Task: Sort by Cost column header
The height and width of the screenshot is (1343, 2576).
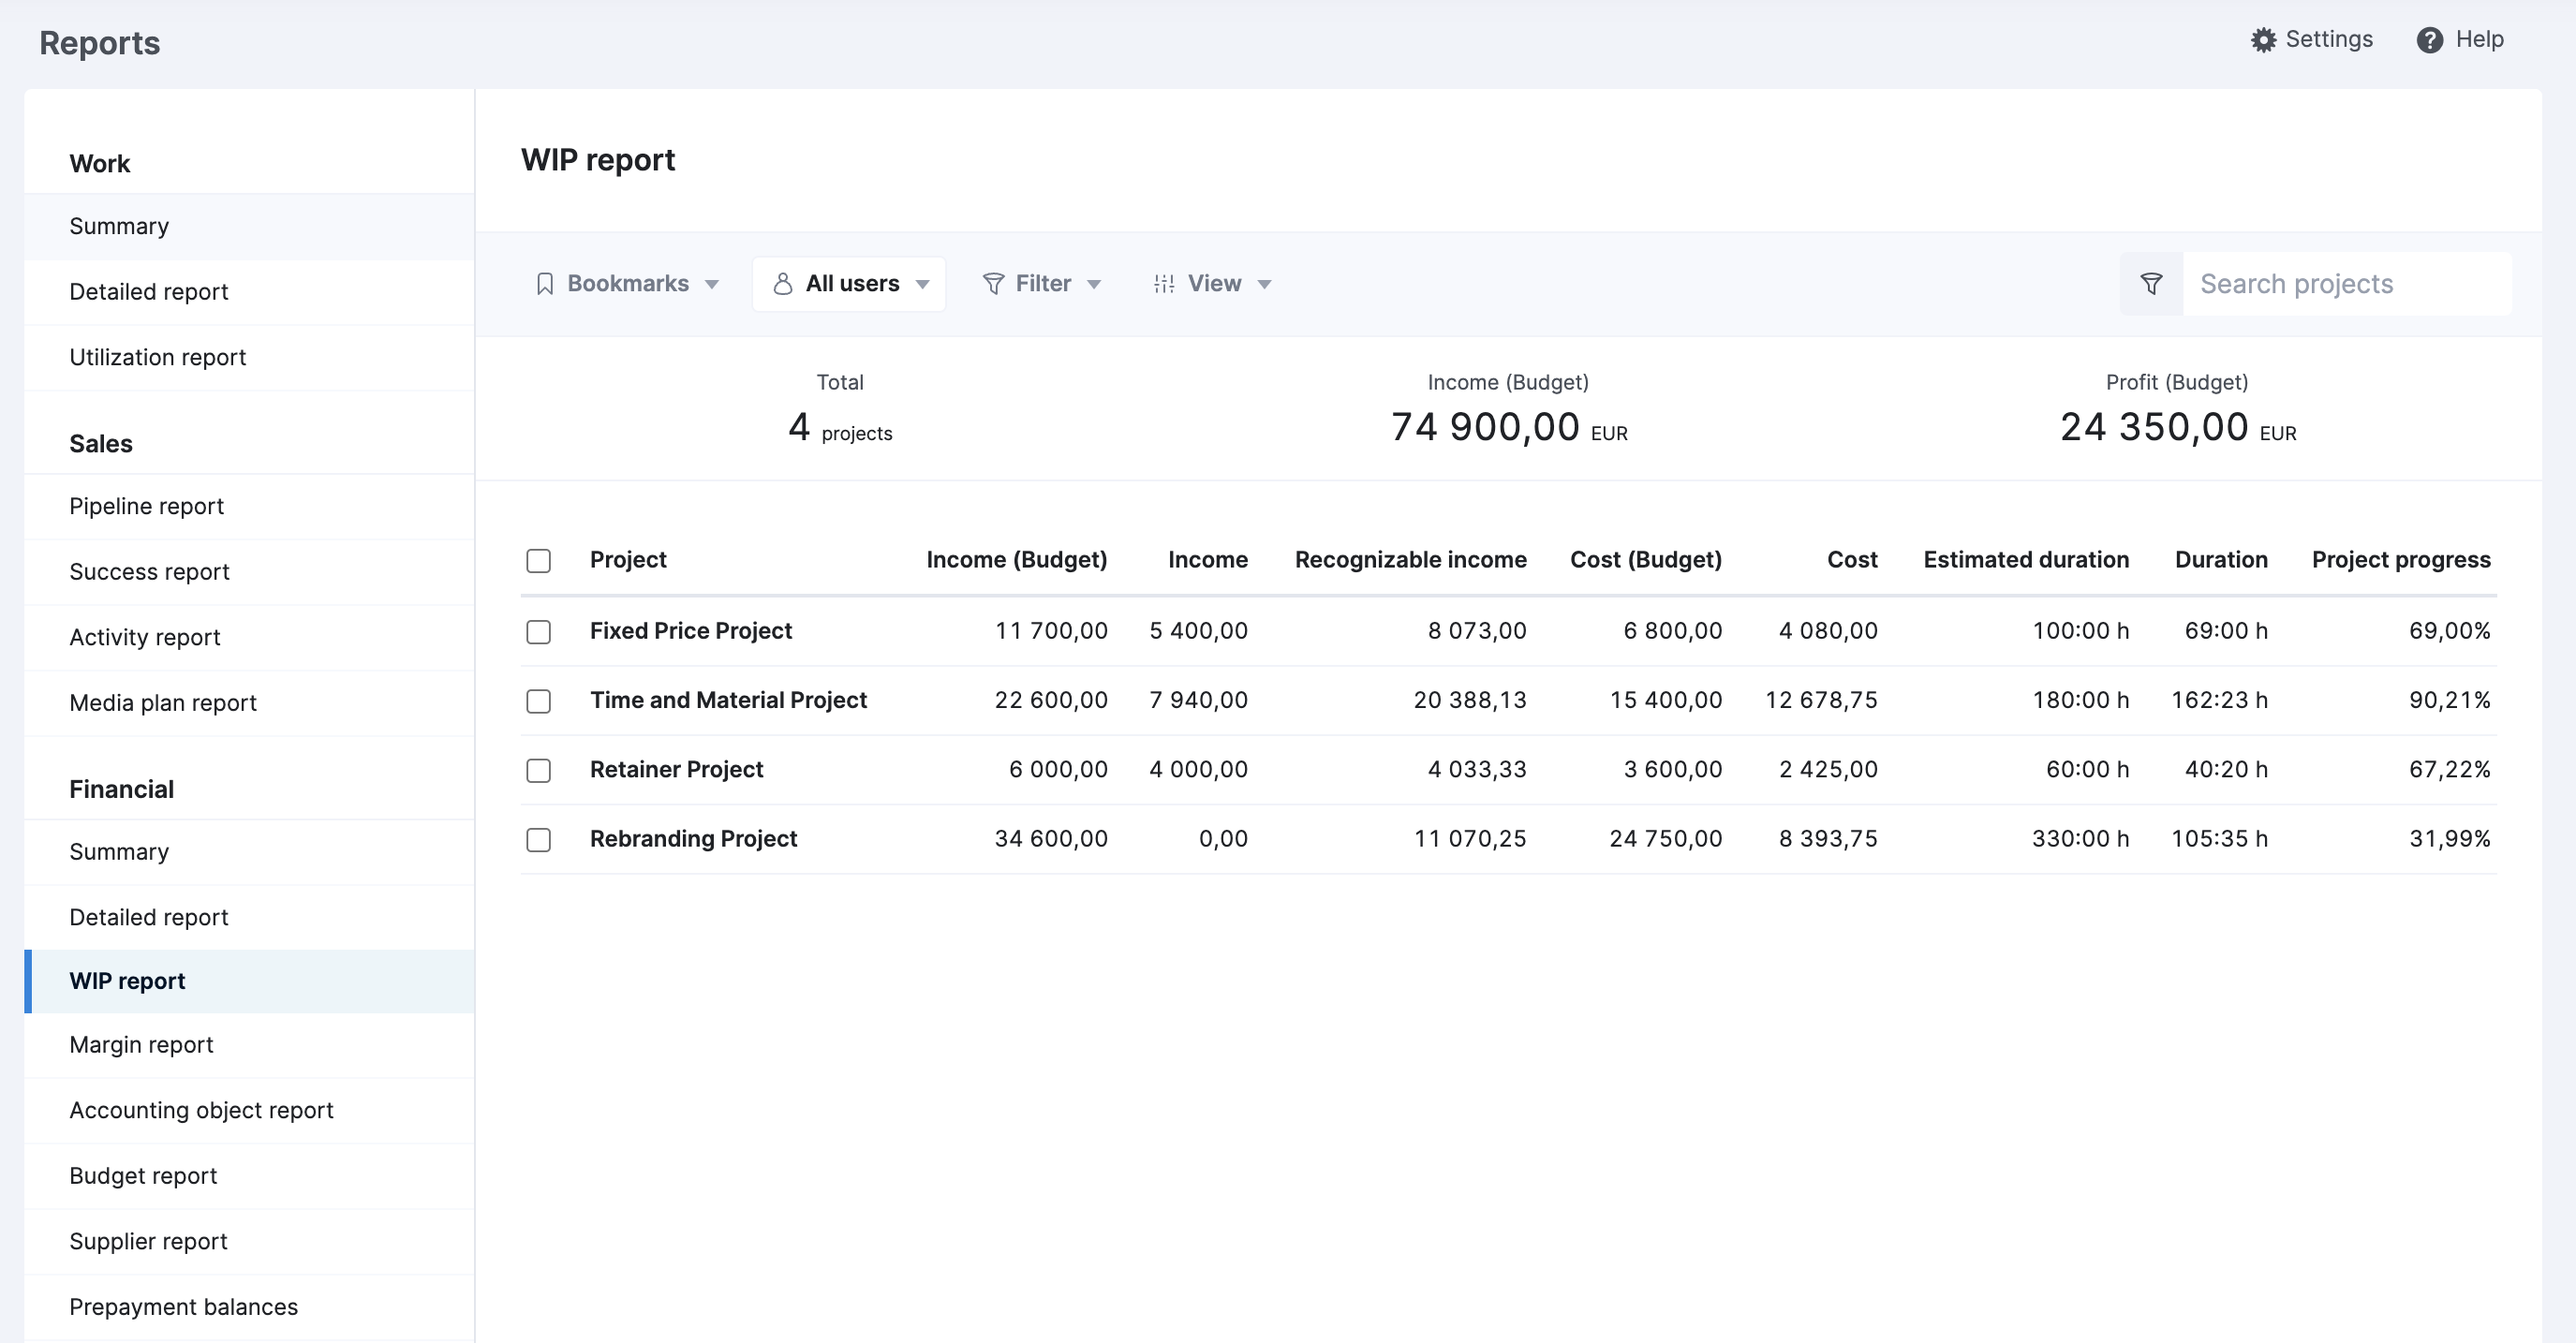Action: pyautogui.click(x=1852, y=560)
